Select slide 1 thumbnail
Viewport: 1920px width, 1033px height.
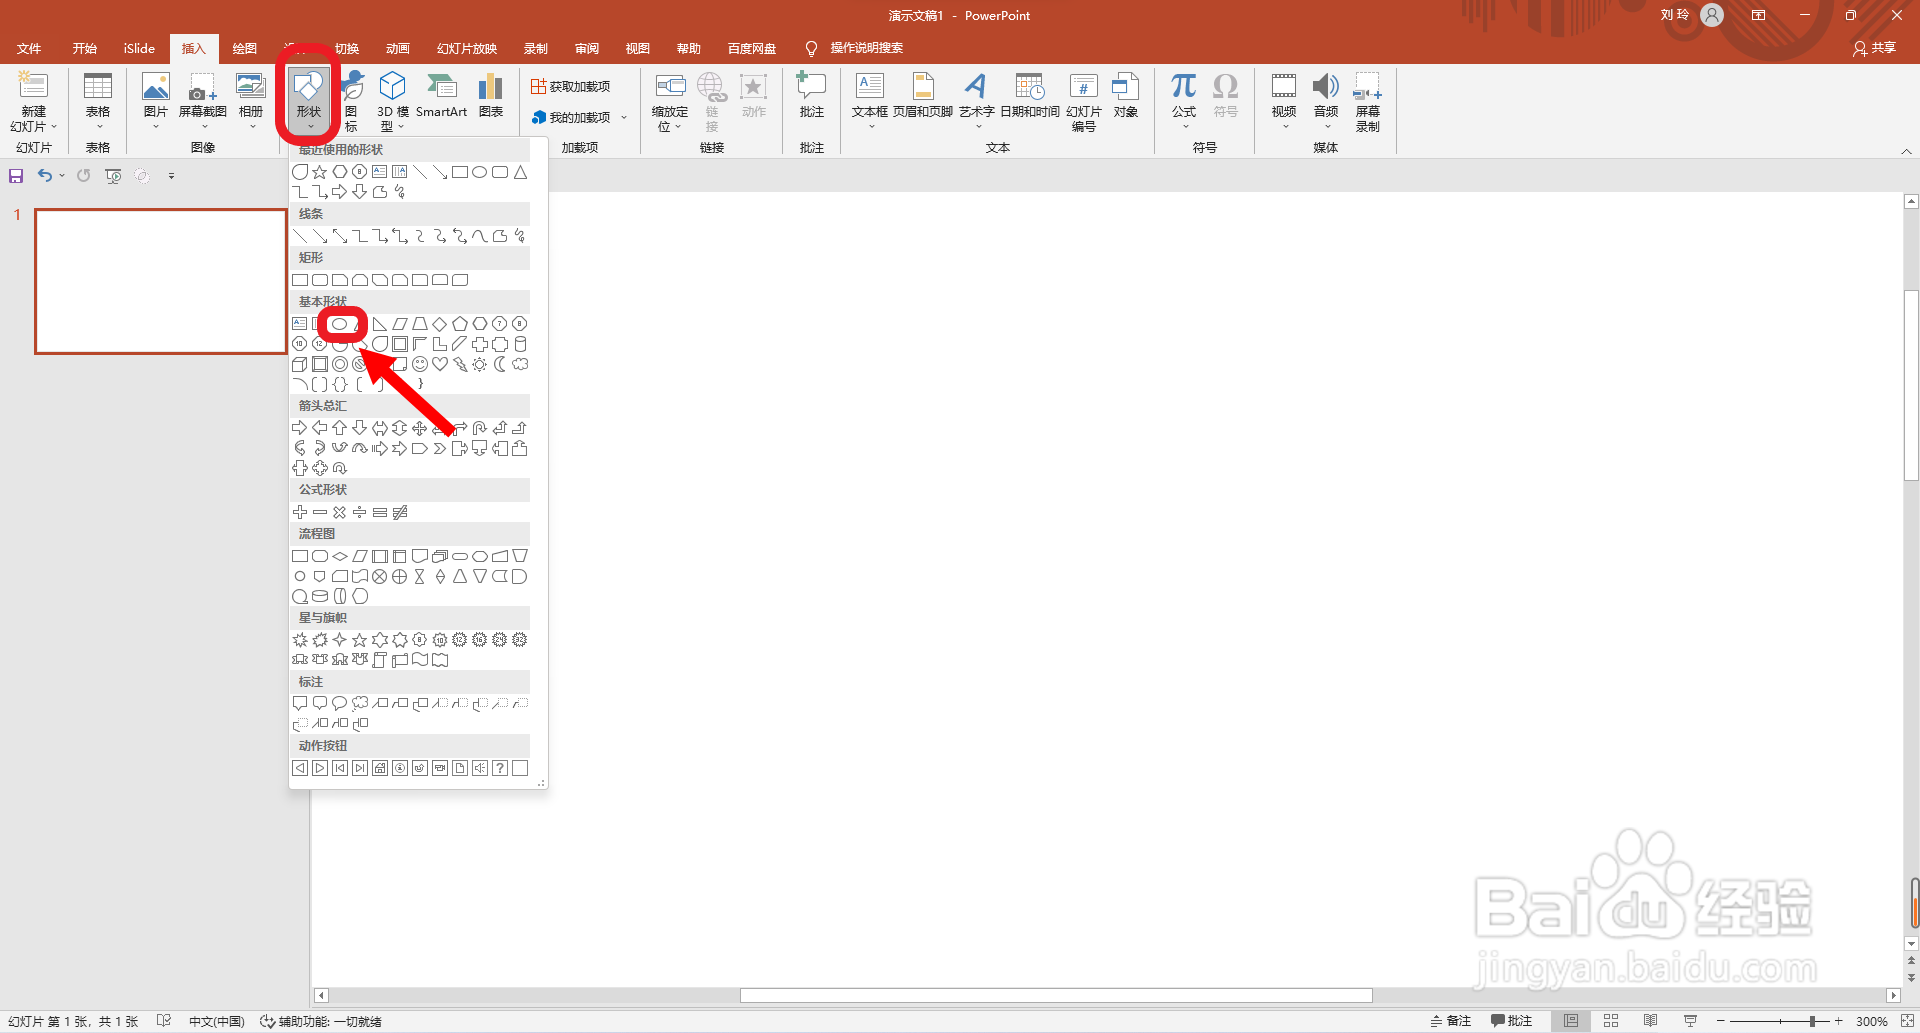[161, 281]
